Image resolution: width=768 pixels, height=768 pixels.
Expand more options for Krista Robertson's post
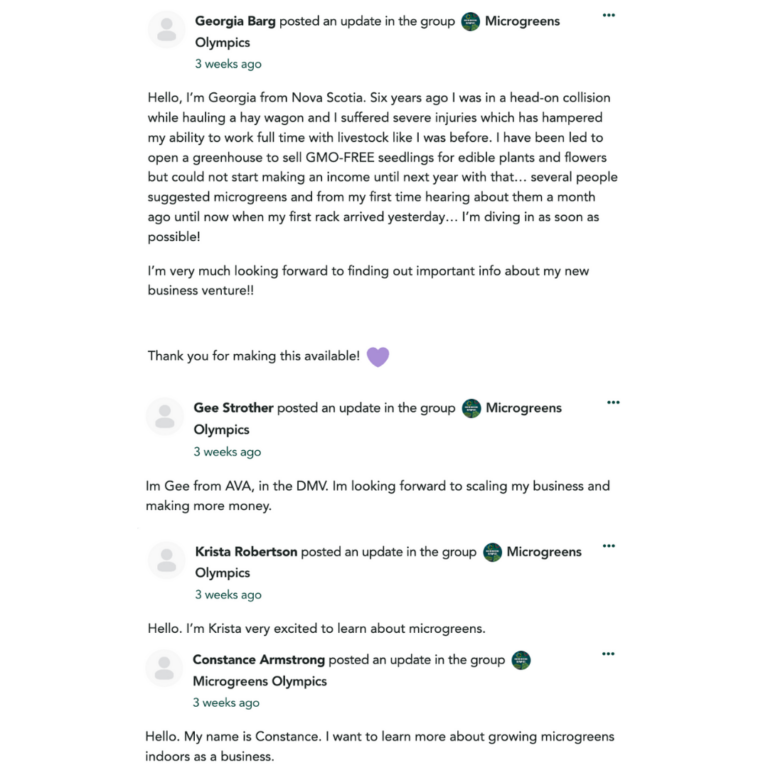609,546
